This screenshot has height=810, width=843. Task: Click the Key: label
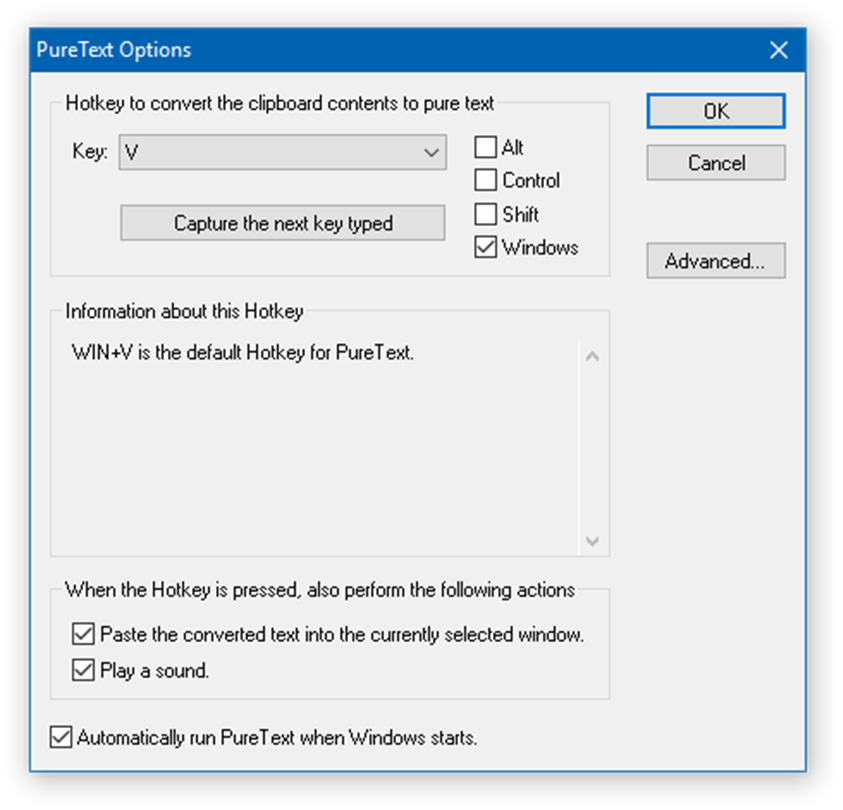coord(89,153)
